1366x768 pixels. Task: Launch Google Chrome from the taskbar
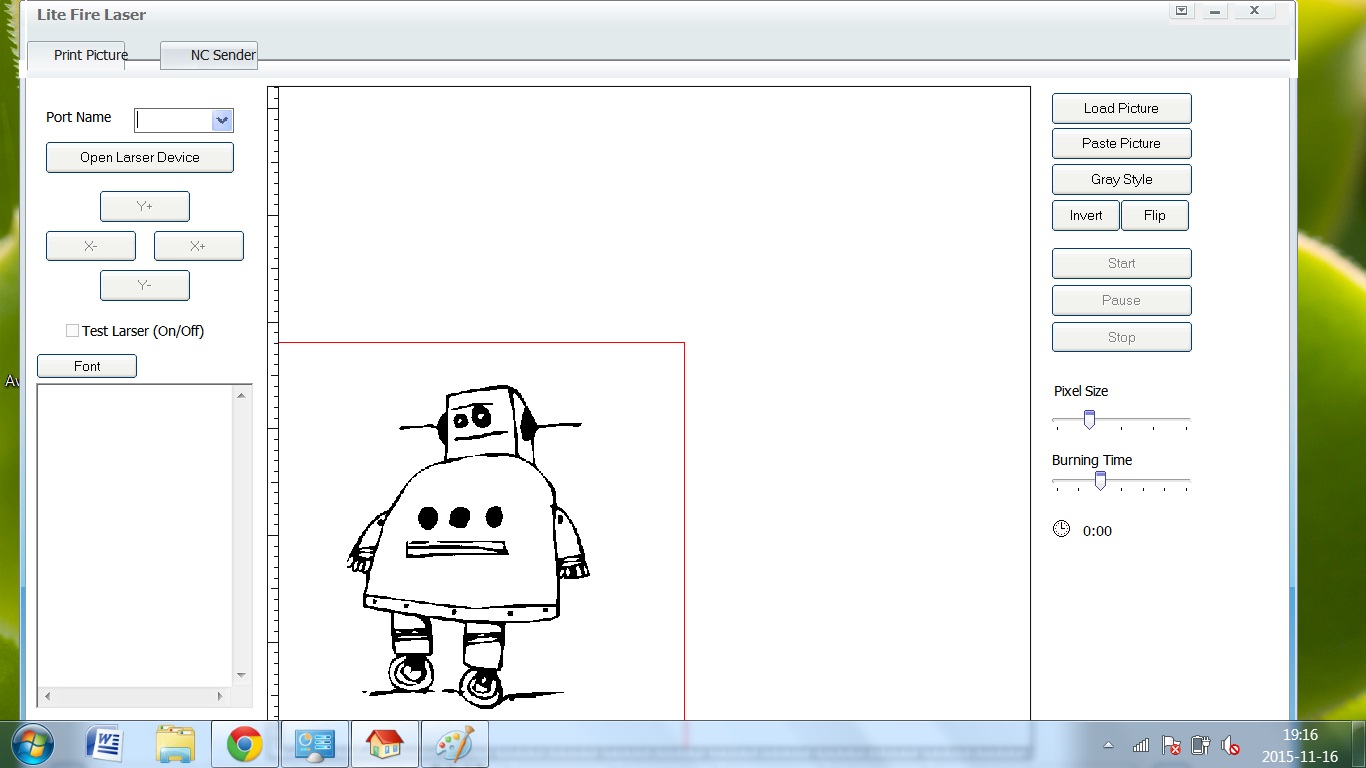(x=245, y=744)
